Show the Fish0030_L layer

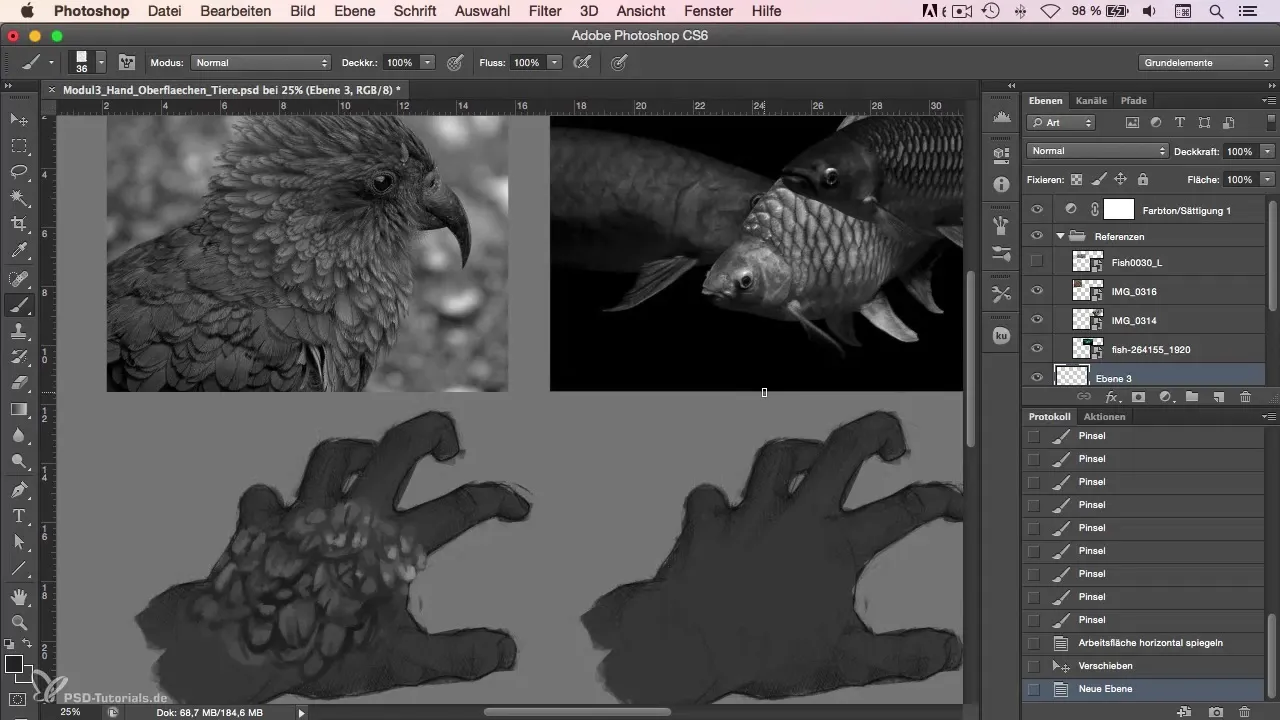point(1037,262)
